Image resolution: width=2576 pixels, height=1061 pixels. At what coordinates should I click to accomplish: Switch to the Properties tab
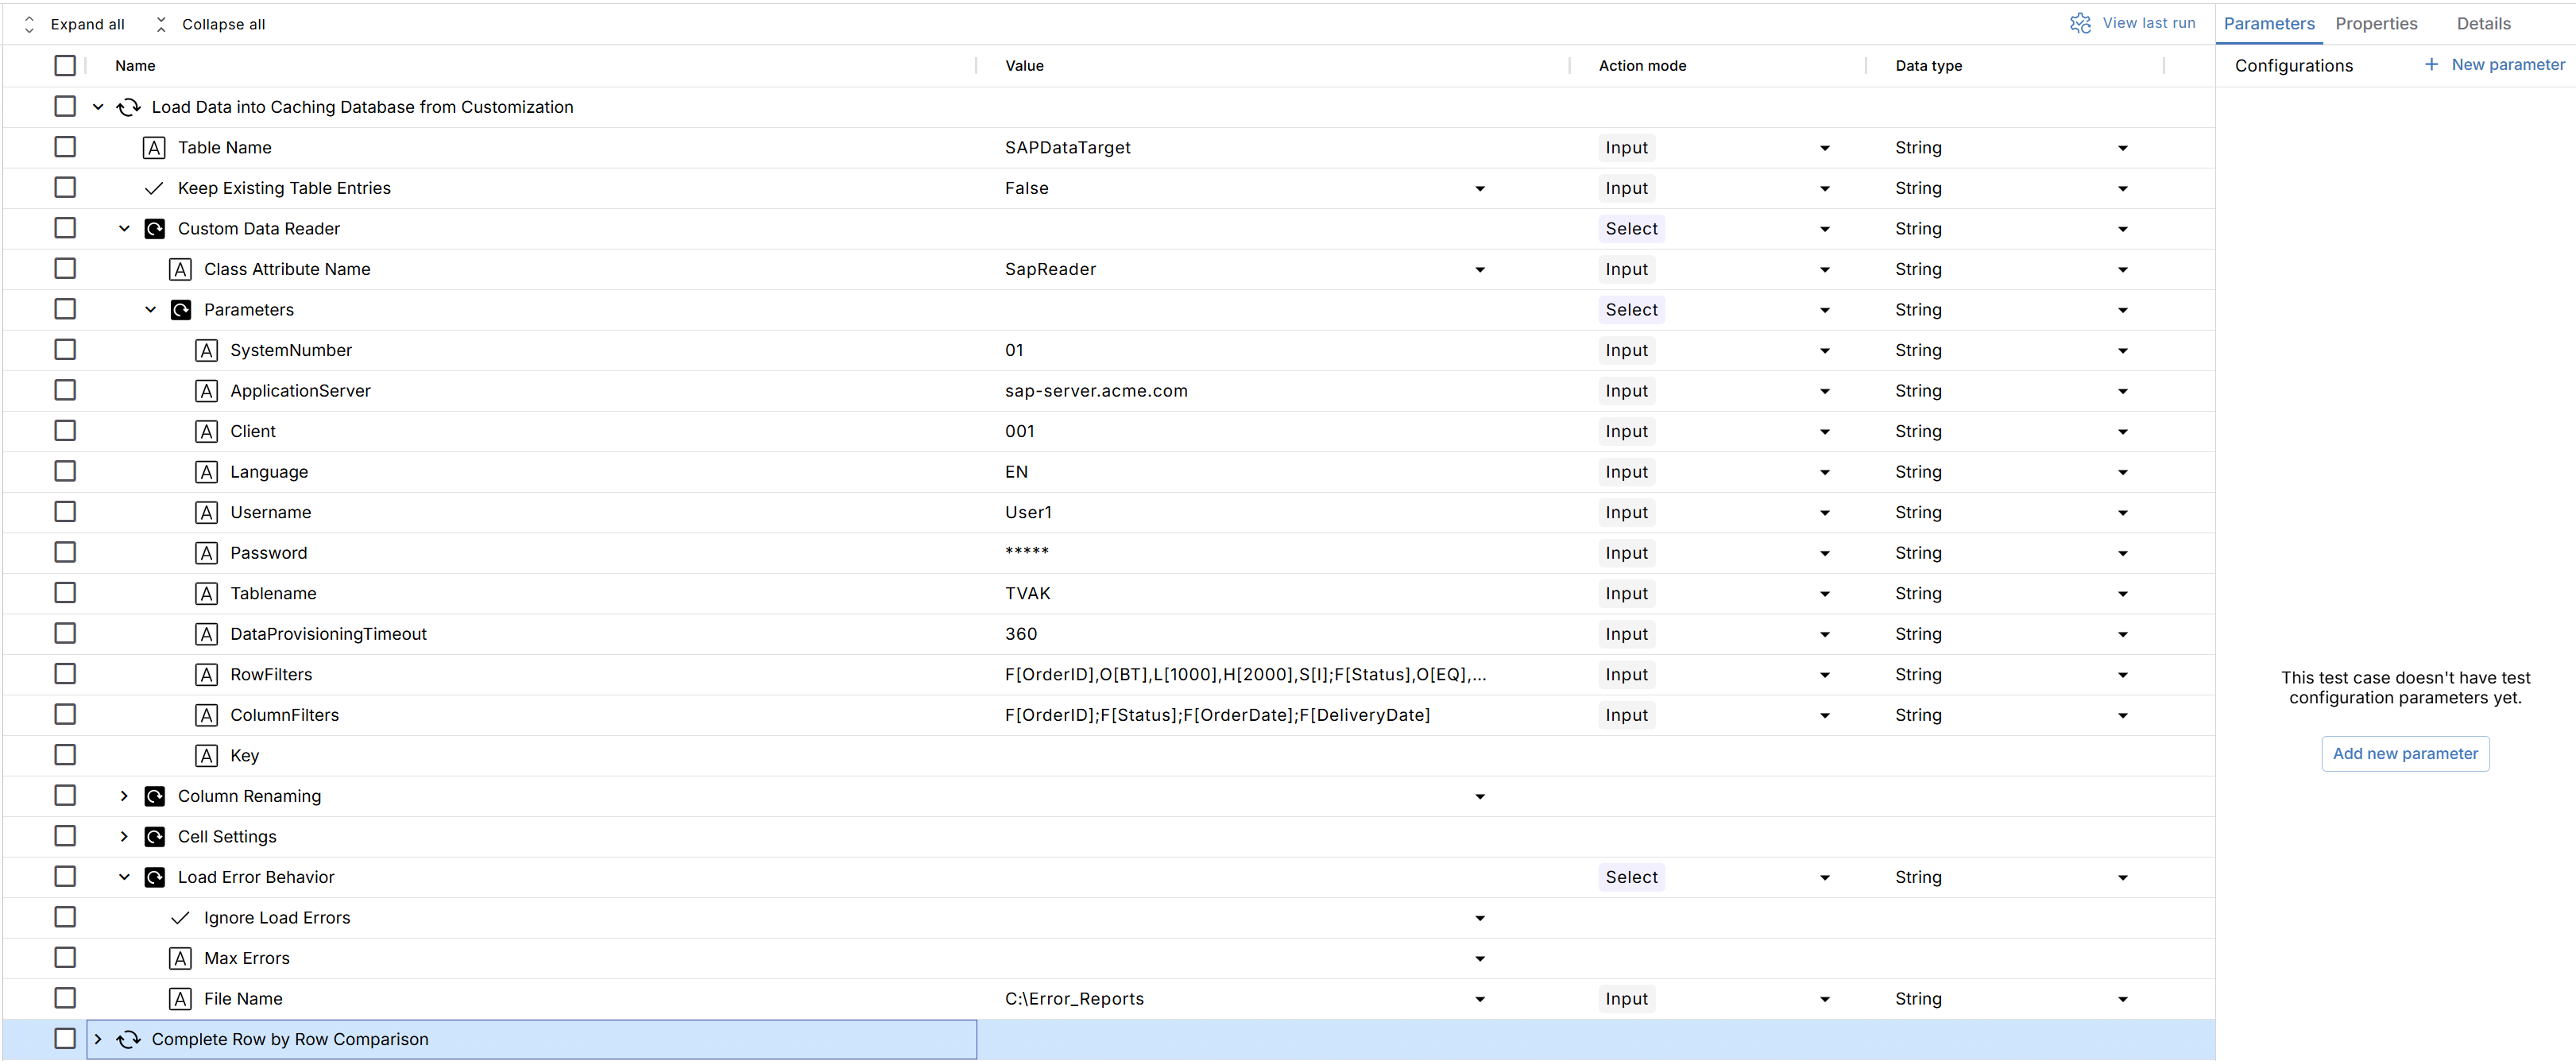pos(2375,24)
